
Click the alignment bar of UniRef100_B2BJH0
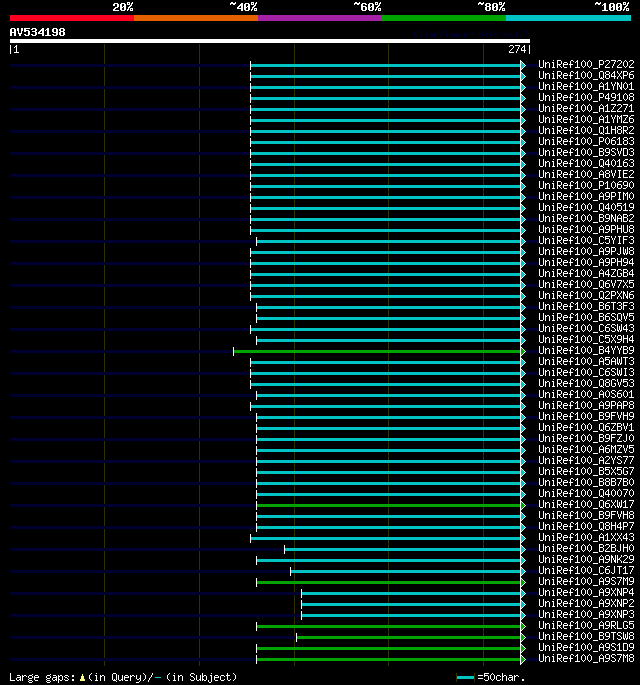click(402, 549)
